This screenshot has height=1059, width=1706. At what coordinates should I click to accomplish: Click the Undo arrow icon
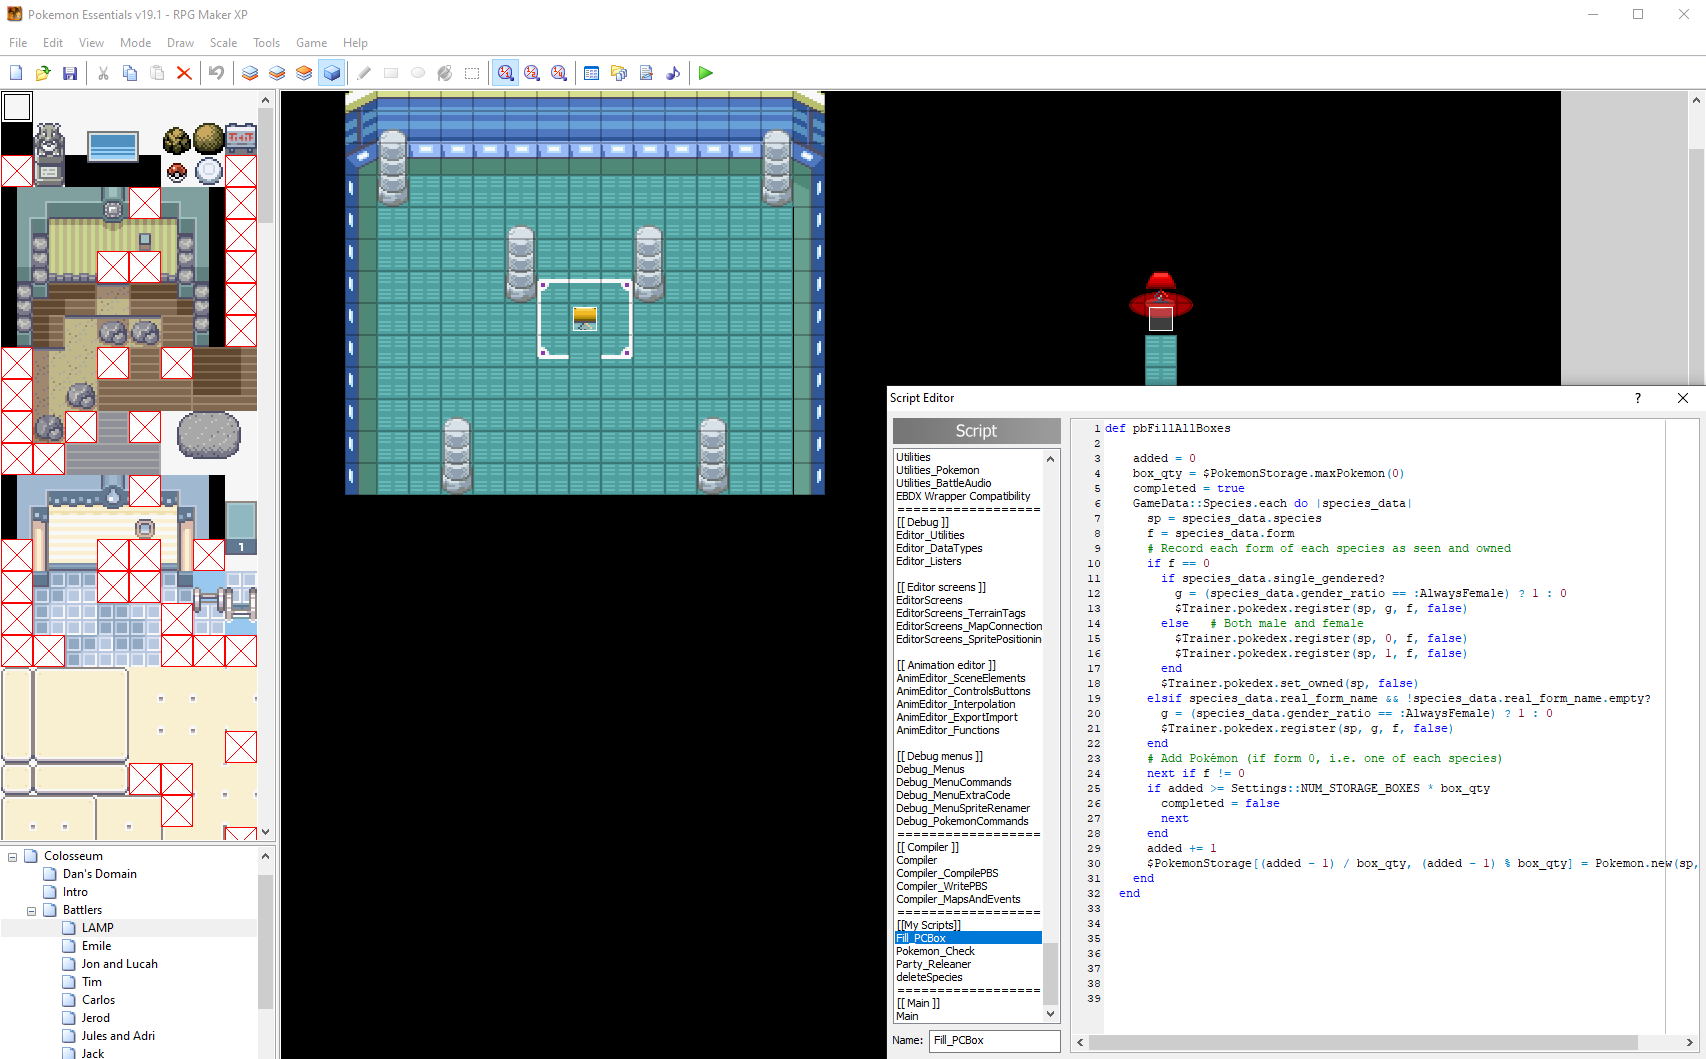point(216,73)
